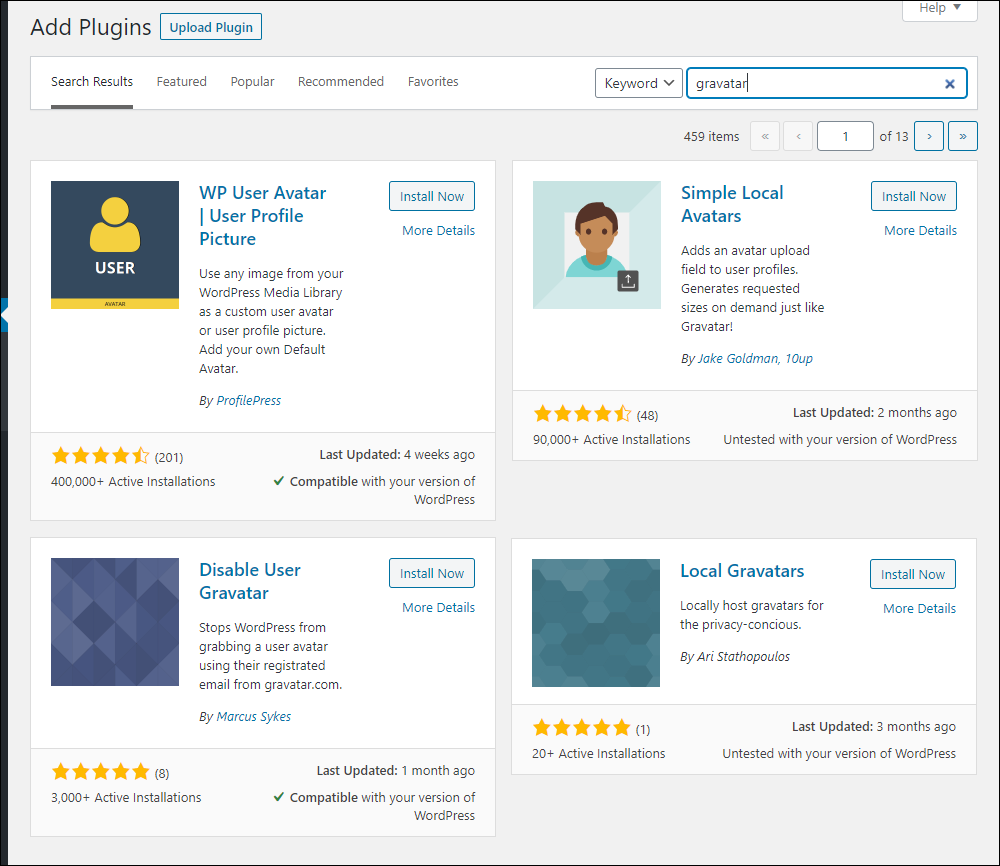The height and width of the screenshot is (866, 1000).
Task: Click the Last Updated: 2 months ago text
Action: (x=874, y=413)
